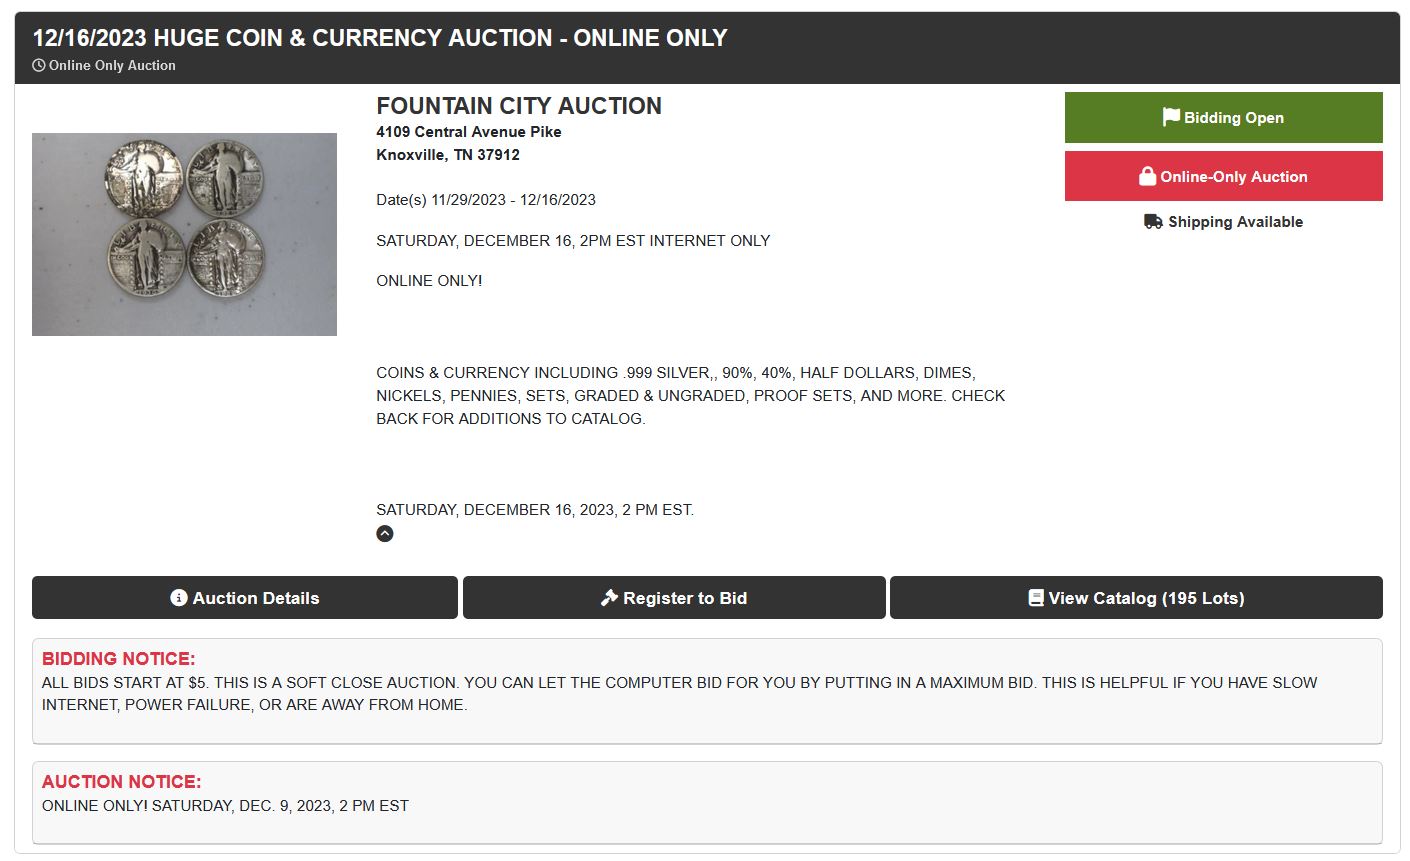Click the Bidding Notice heading
The width and height of the screenshot is (1410, 861).
point(119,659)
